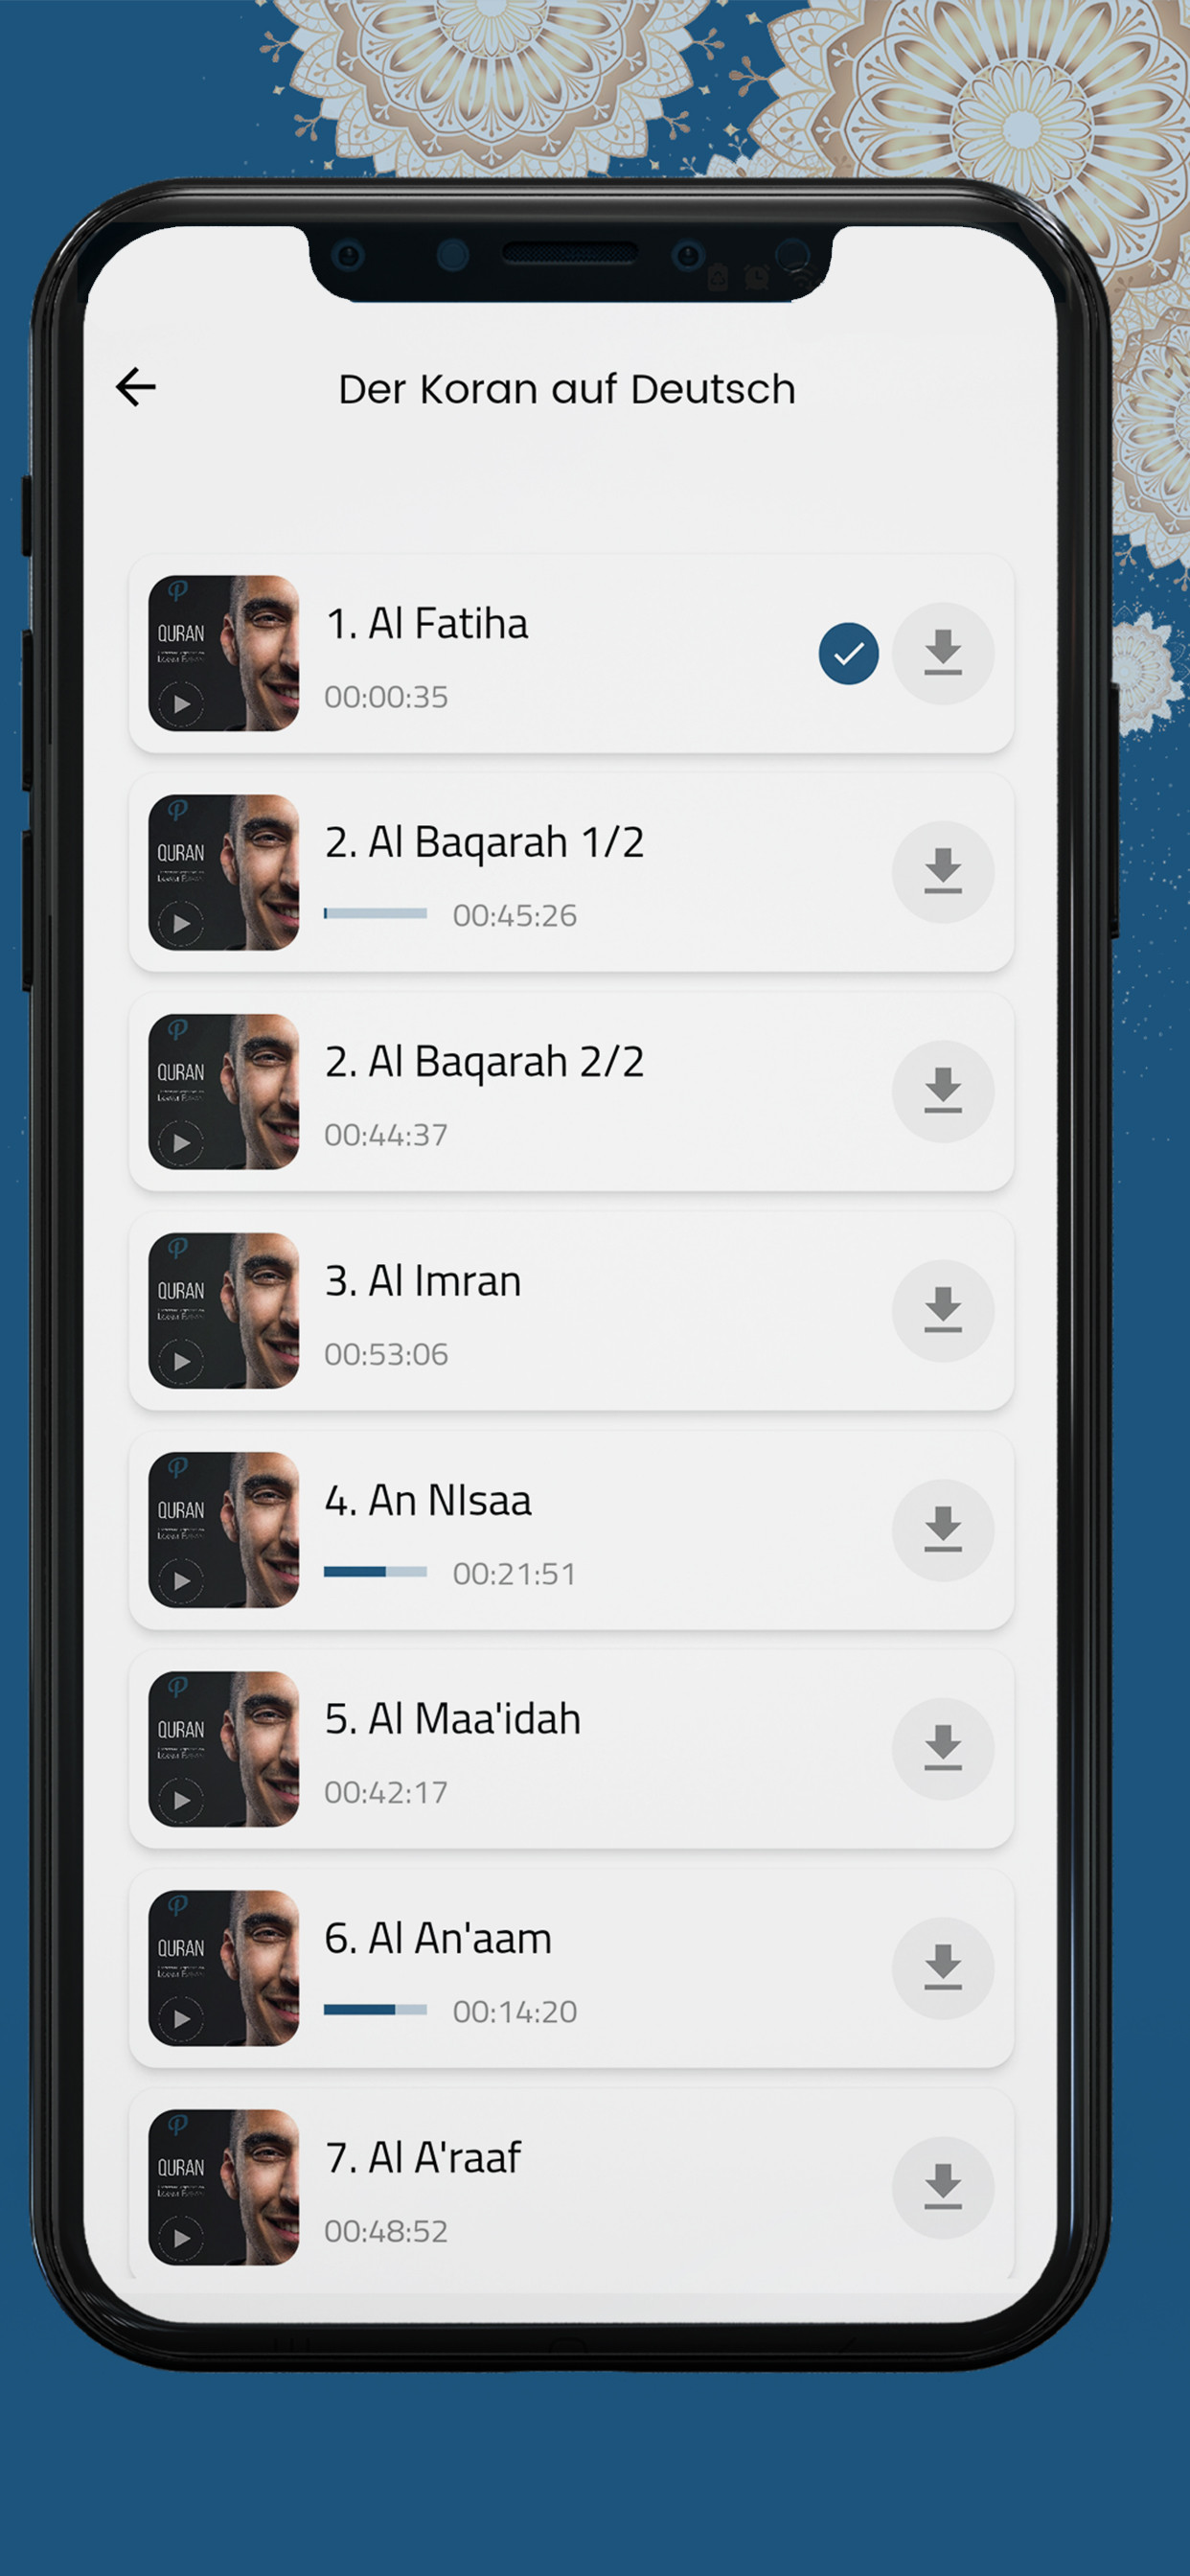Toggle the completed checkmark on Al Fatiha

(848, 654)
